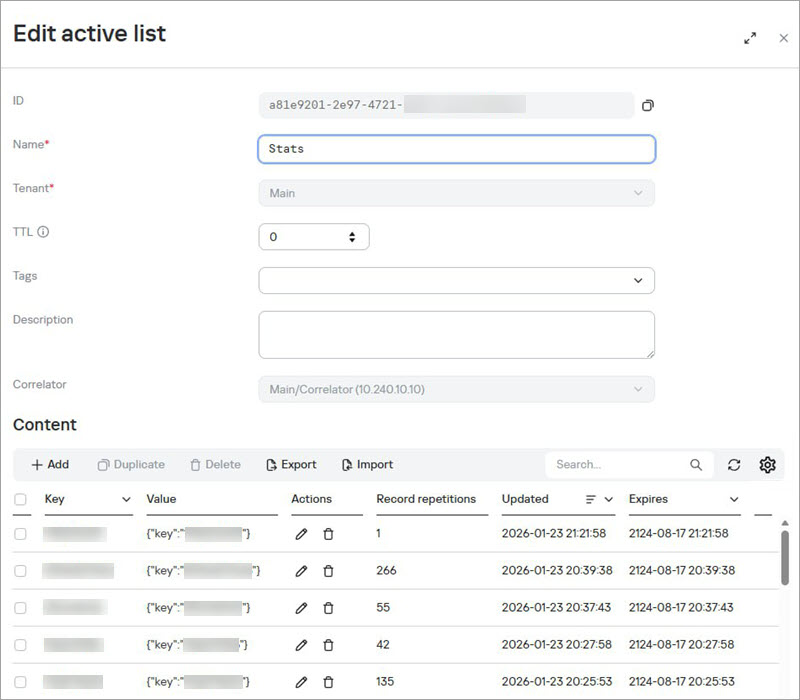Select the 2026-01-23 20:37:43 updated cell
The image size is (800, 700).
(556, 608)
